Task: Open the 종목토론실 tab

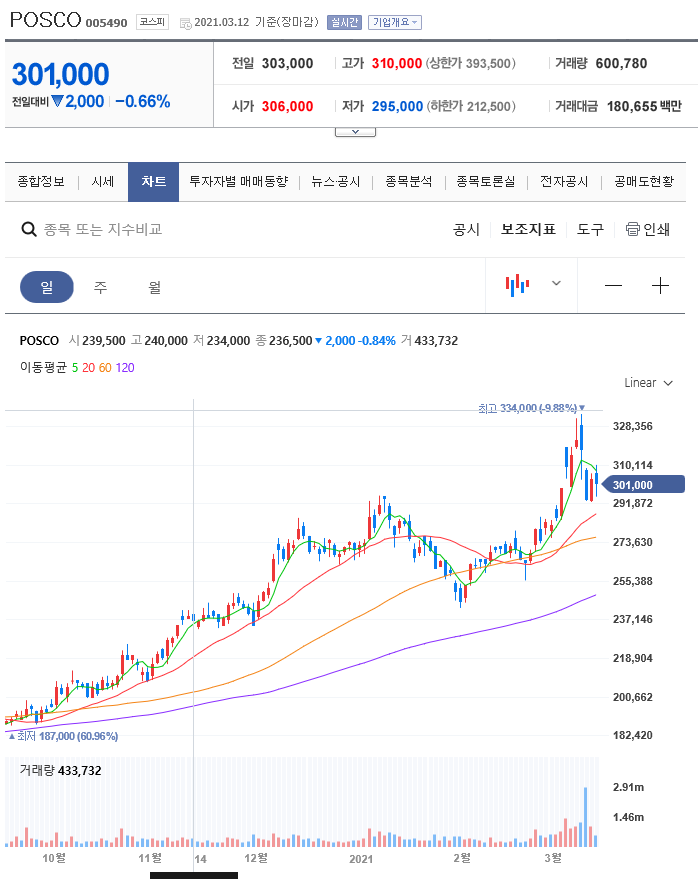Action: [x=486, y=182]
